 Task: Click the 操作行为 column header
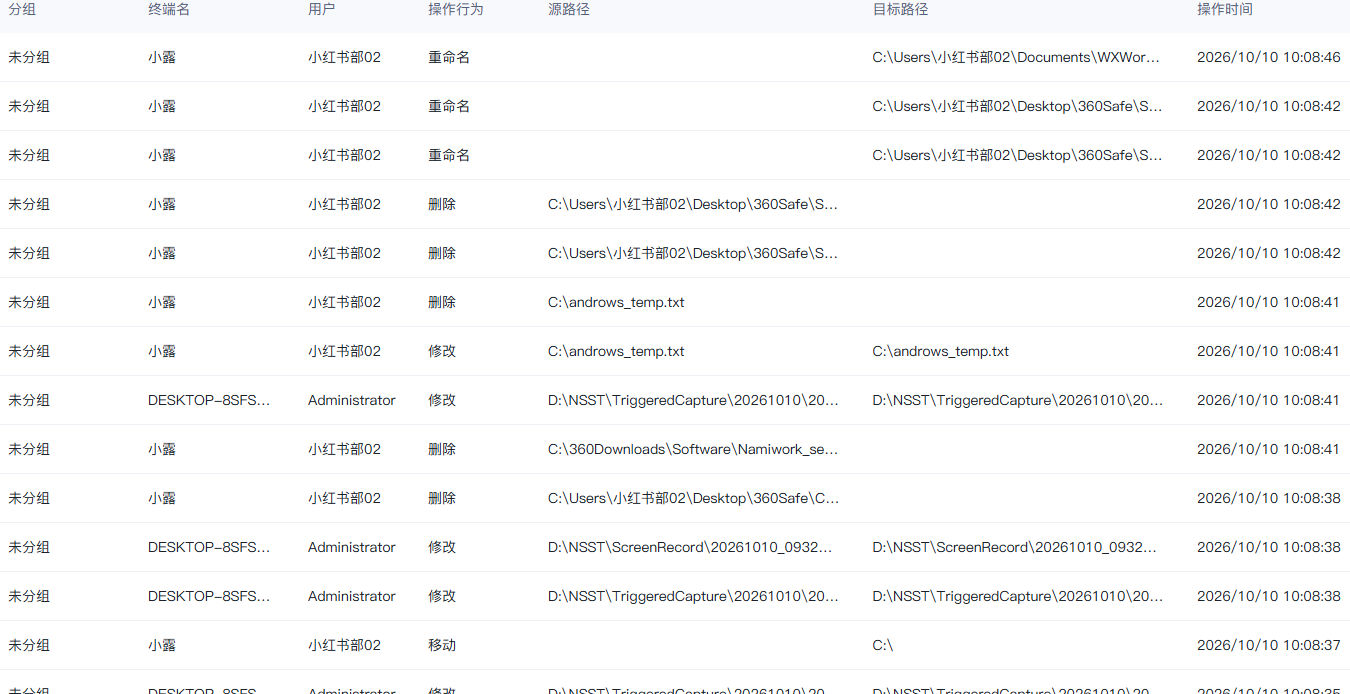coord(455,9)
